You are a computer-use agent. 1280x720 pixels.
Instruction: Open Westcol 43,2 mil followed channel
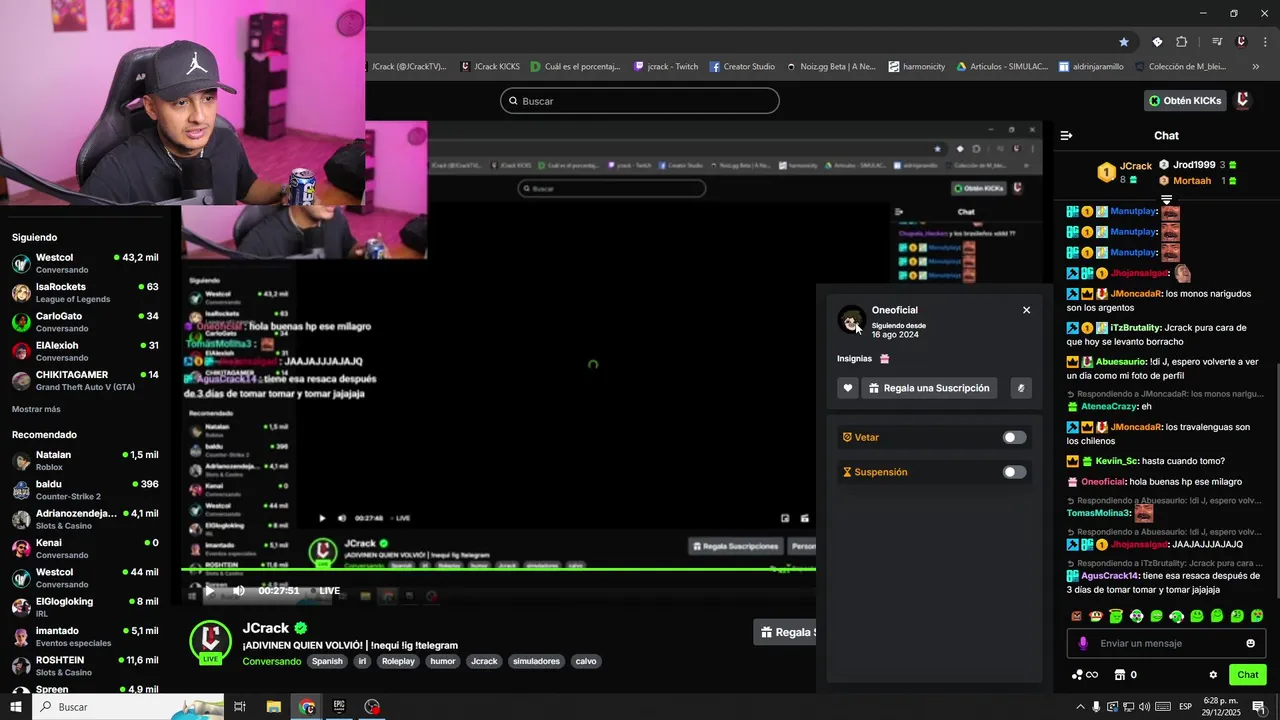pos(84,263)
